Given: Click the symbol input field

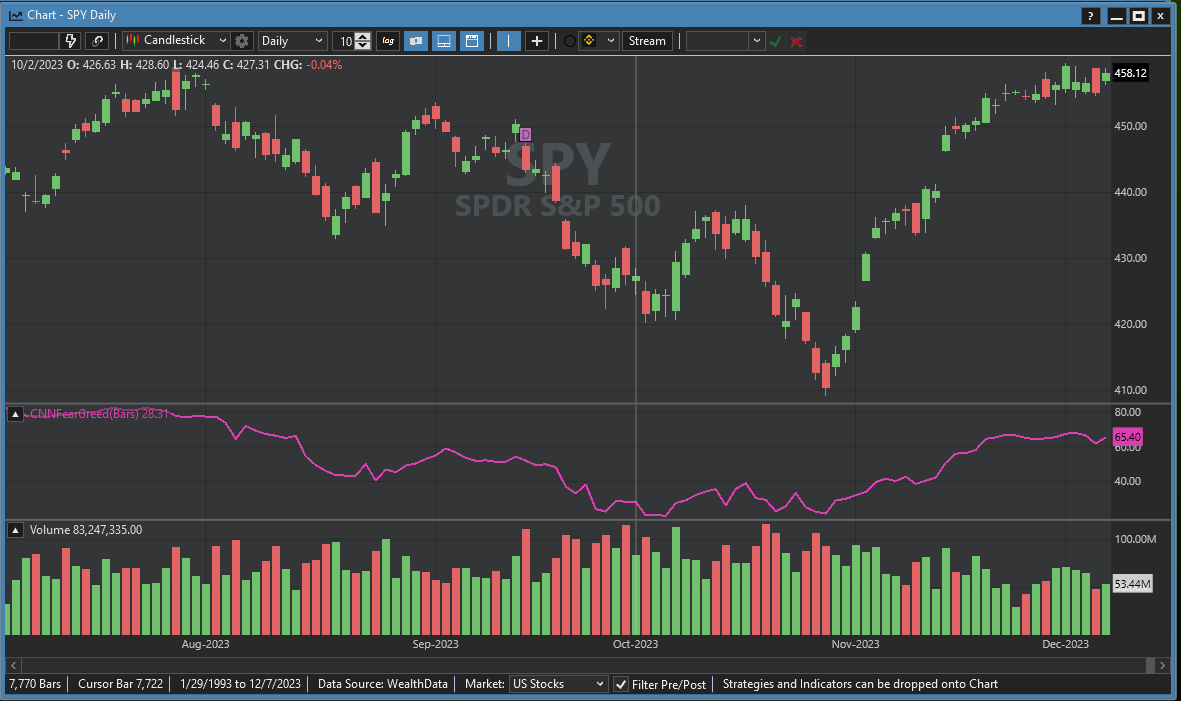Looking at the screenshot, I should point(34,41).
